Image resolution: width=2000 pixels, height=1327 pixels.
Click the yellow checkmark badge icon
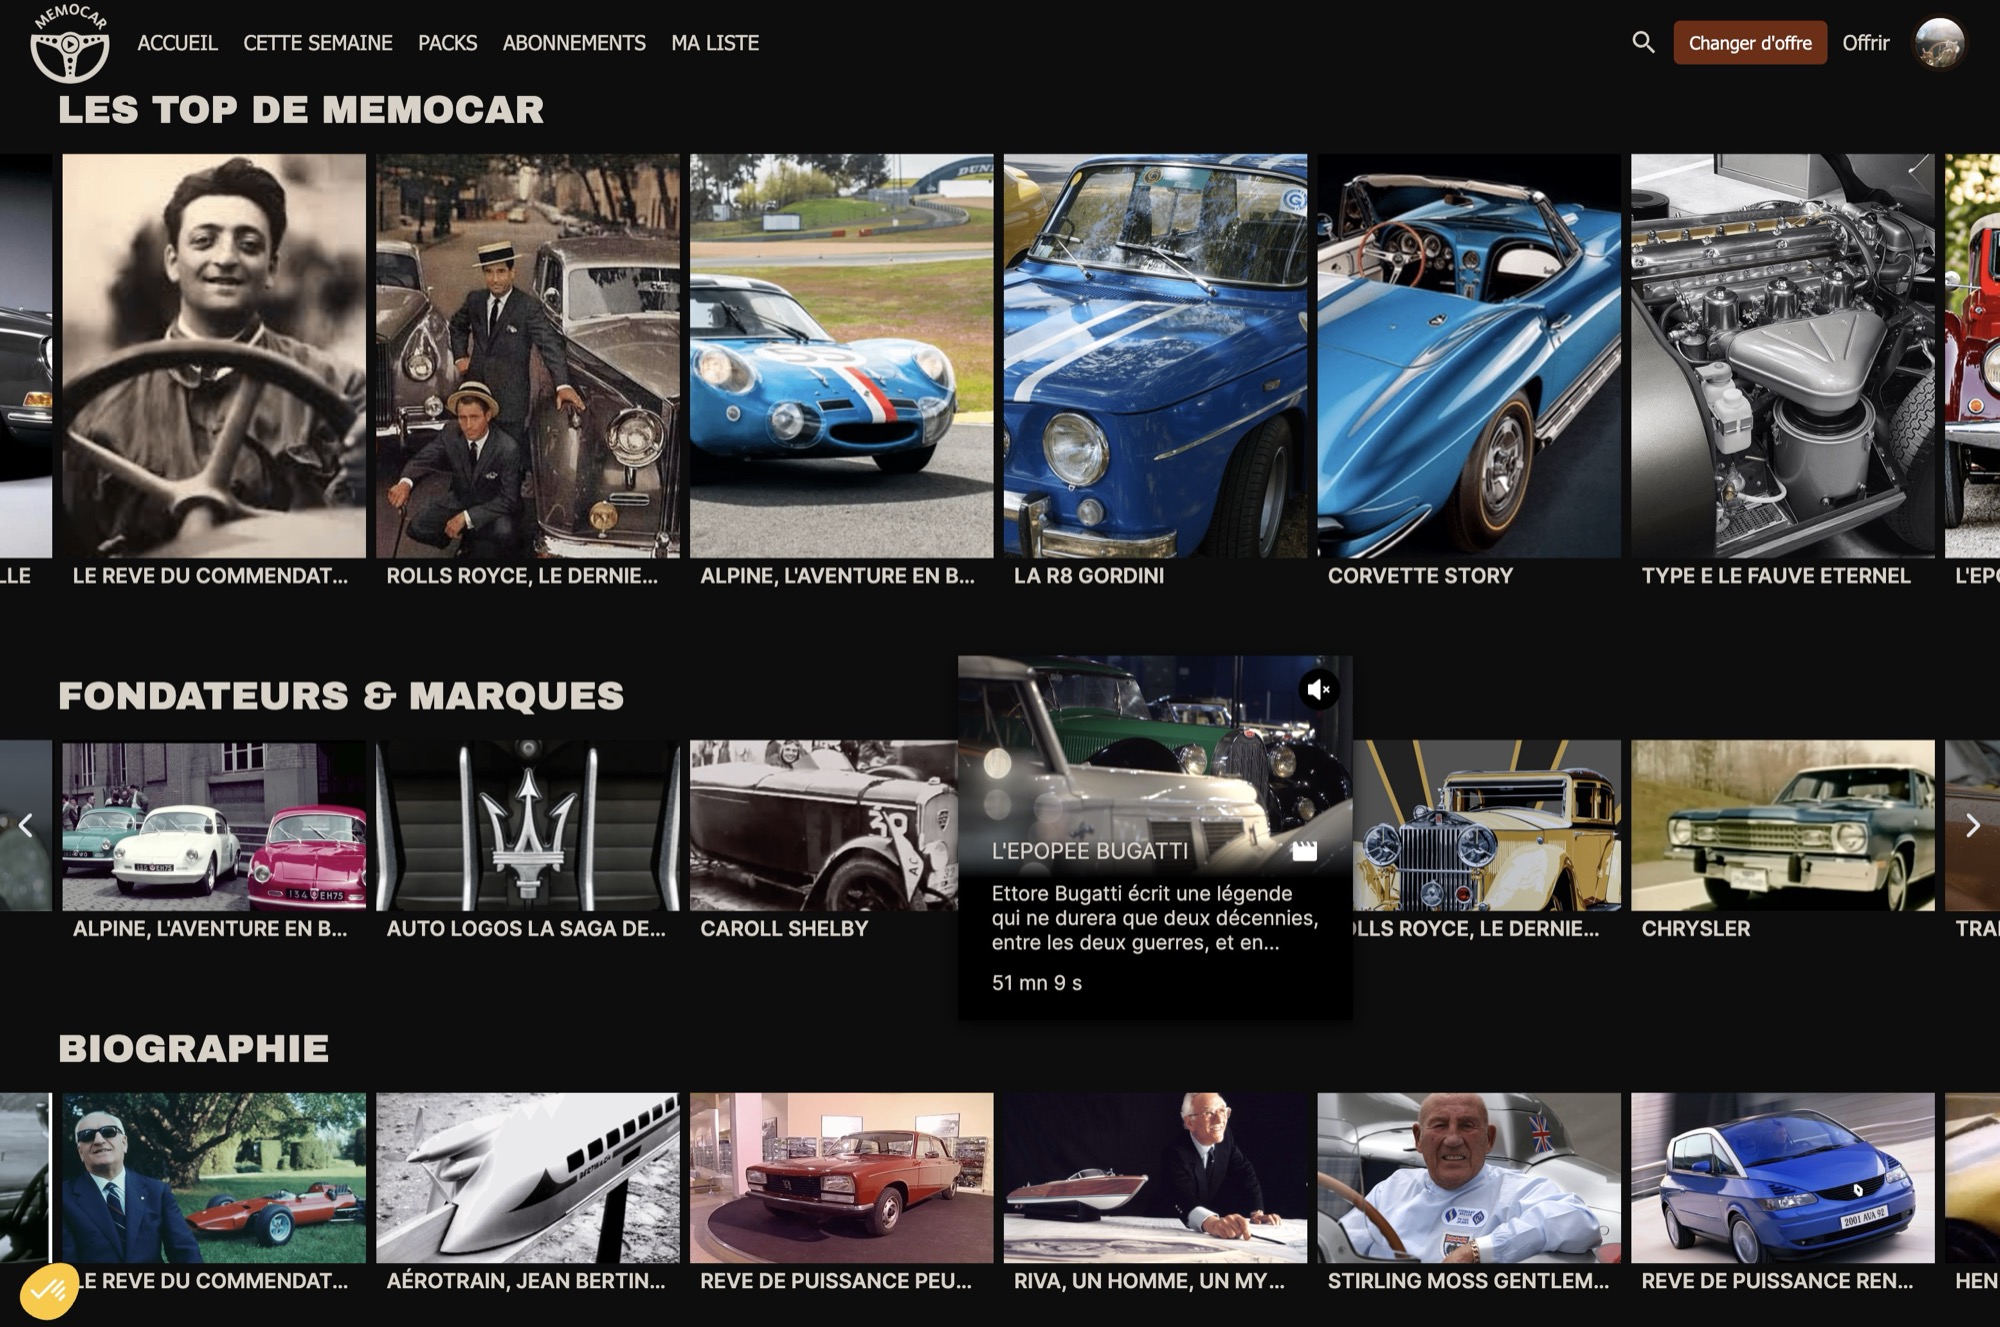(47, 1291)
